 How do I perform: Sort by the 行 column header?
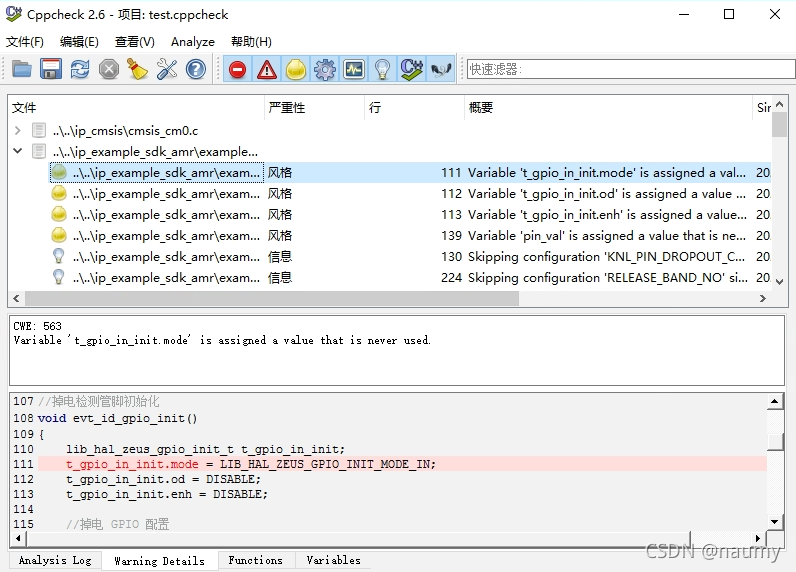pyautogui.click(x=414, y=108)
